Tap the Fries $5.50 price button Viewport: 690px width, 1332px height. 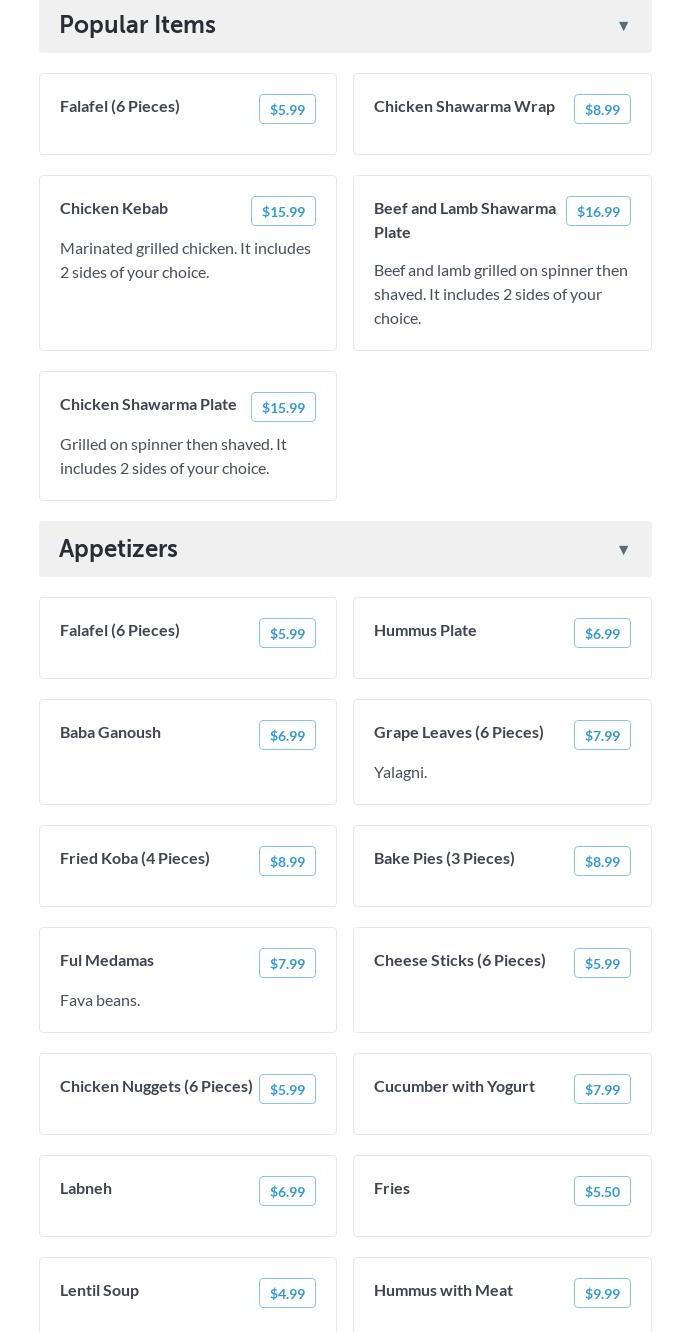point(602,1192)
